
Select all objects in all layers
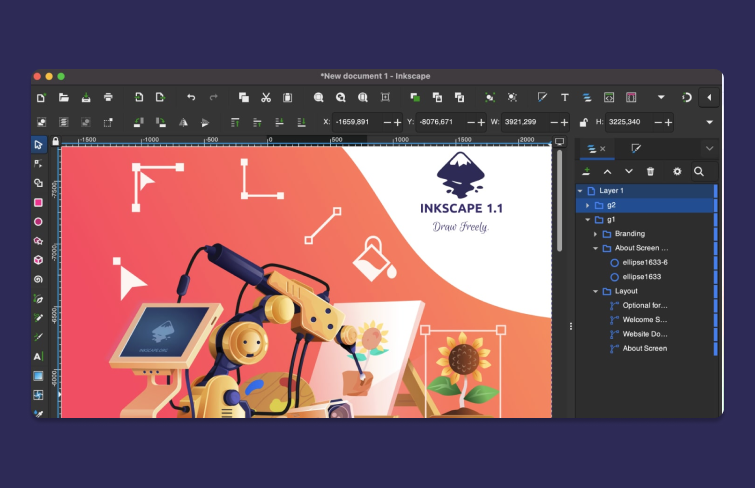pyautogui.click(x=64, y=122)
